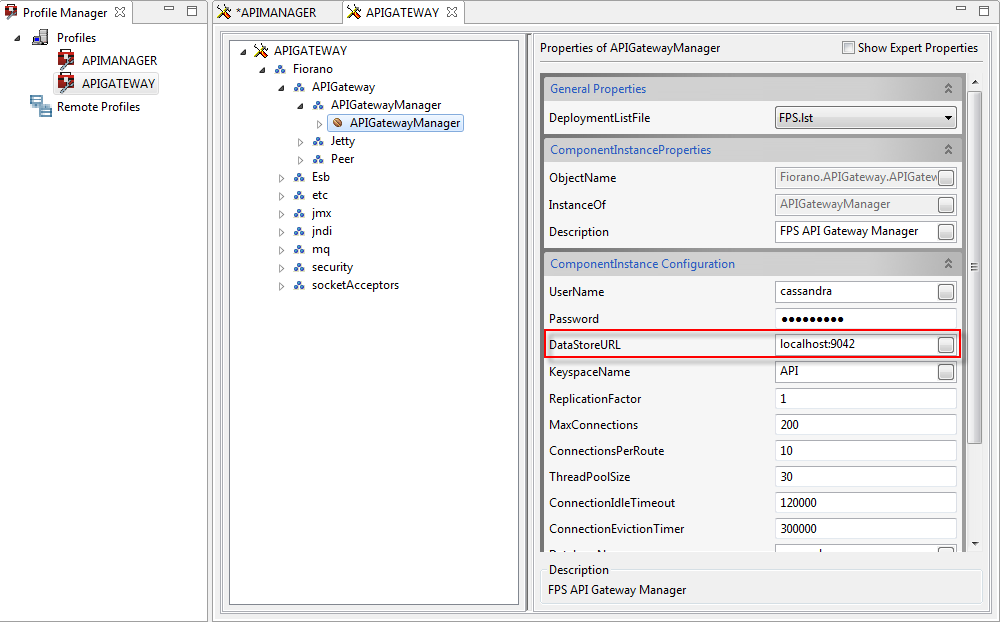Minimize the Profile Manager panel
The height and width of the screenshot is (622, 1000).
pos(169,12)
